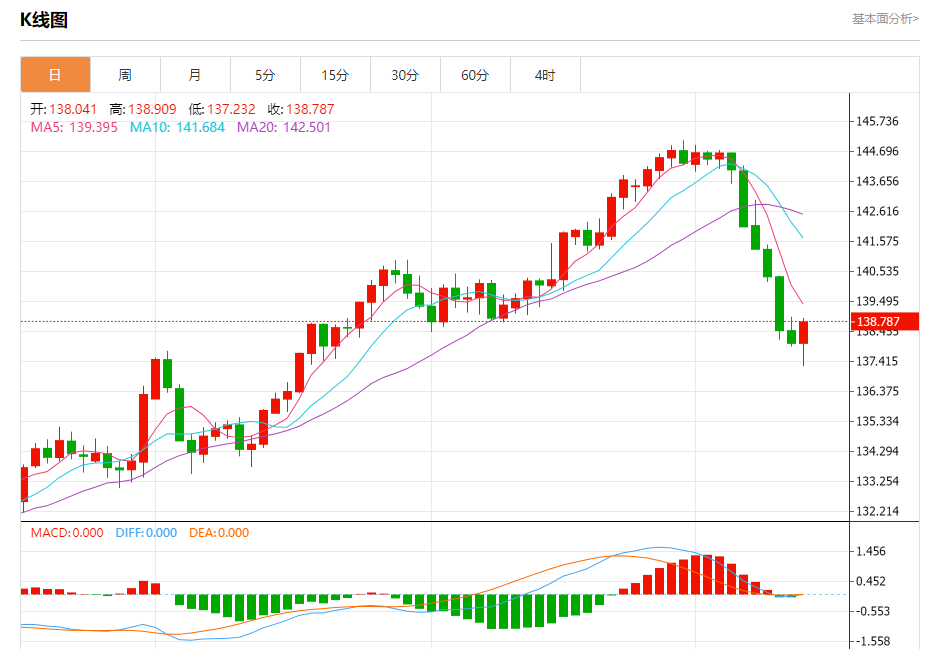Click the 143.656 price axis label
932x649 pixels.
(877, 181)
